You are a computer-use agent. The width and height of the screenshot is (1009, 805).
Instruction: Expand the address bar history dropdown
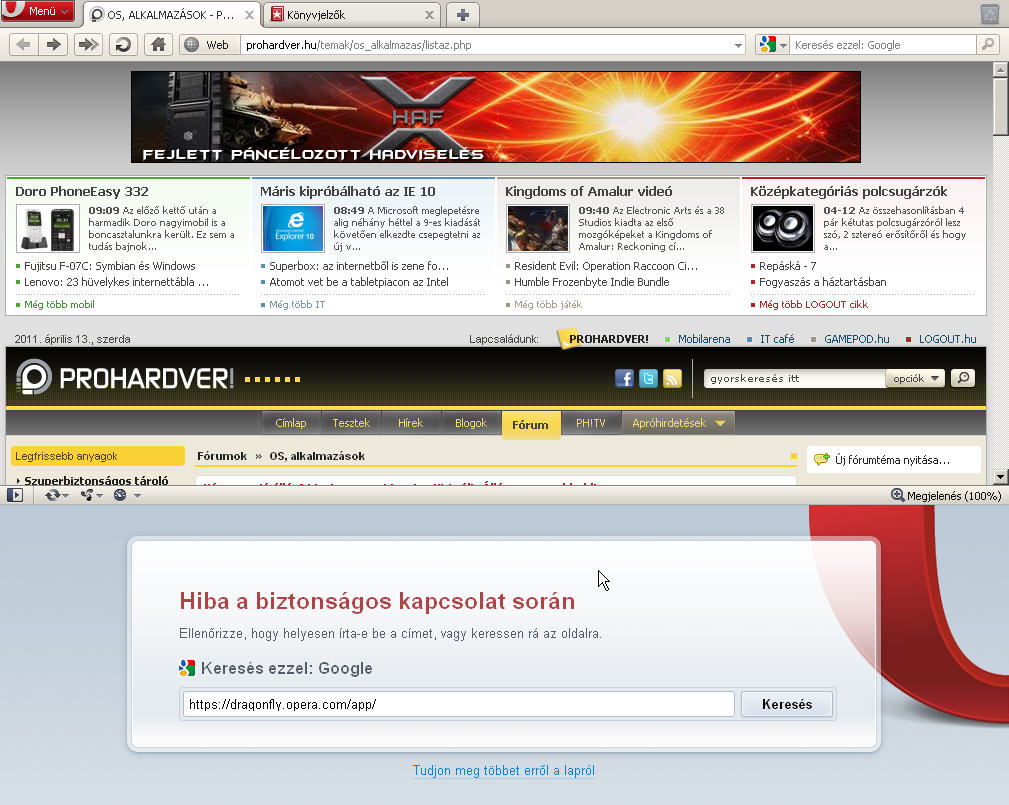(x=738, y=45)
